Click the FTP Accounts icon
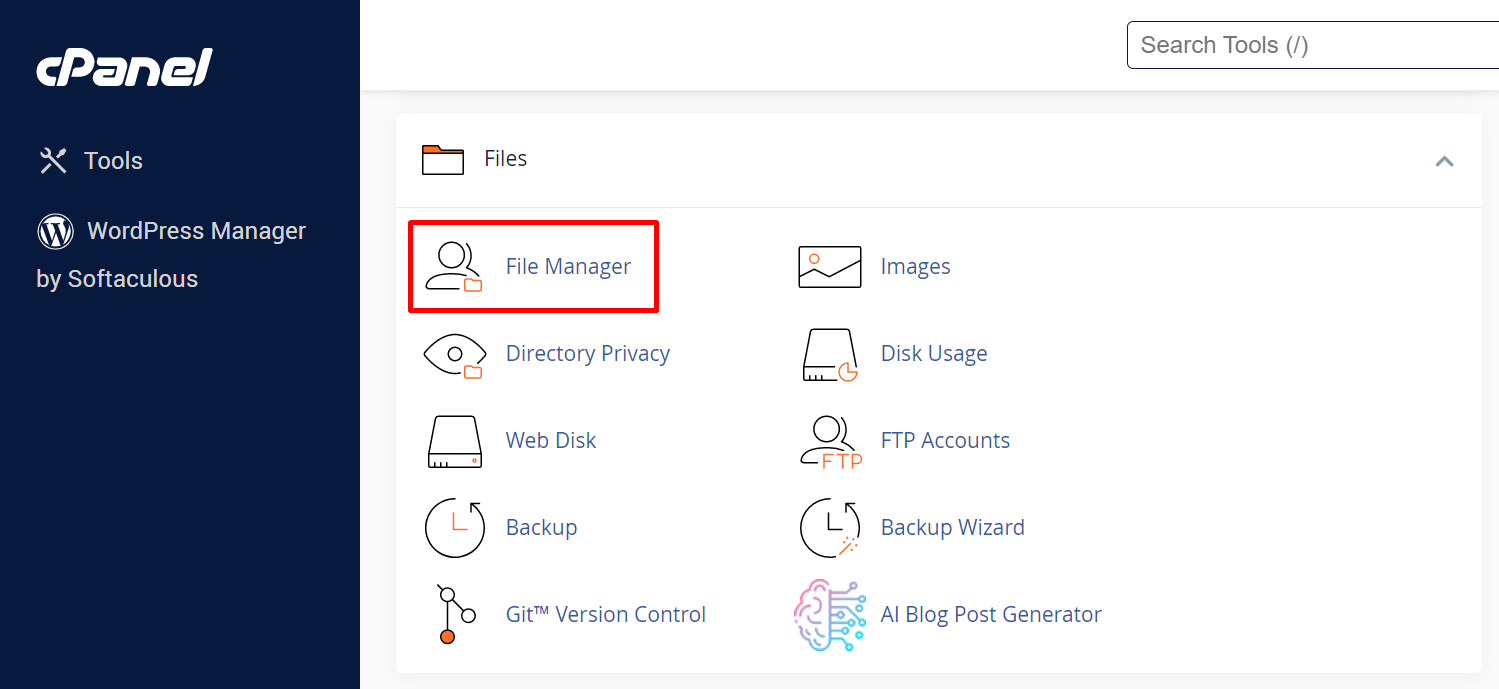1499x689 pixels. point(831,442)
